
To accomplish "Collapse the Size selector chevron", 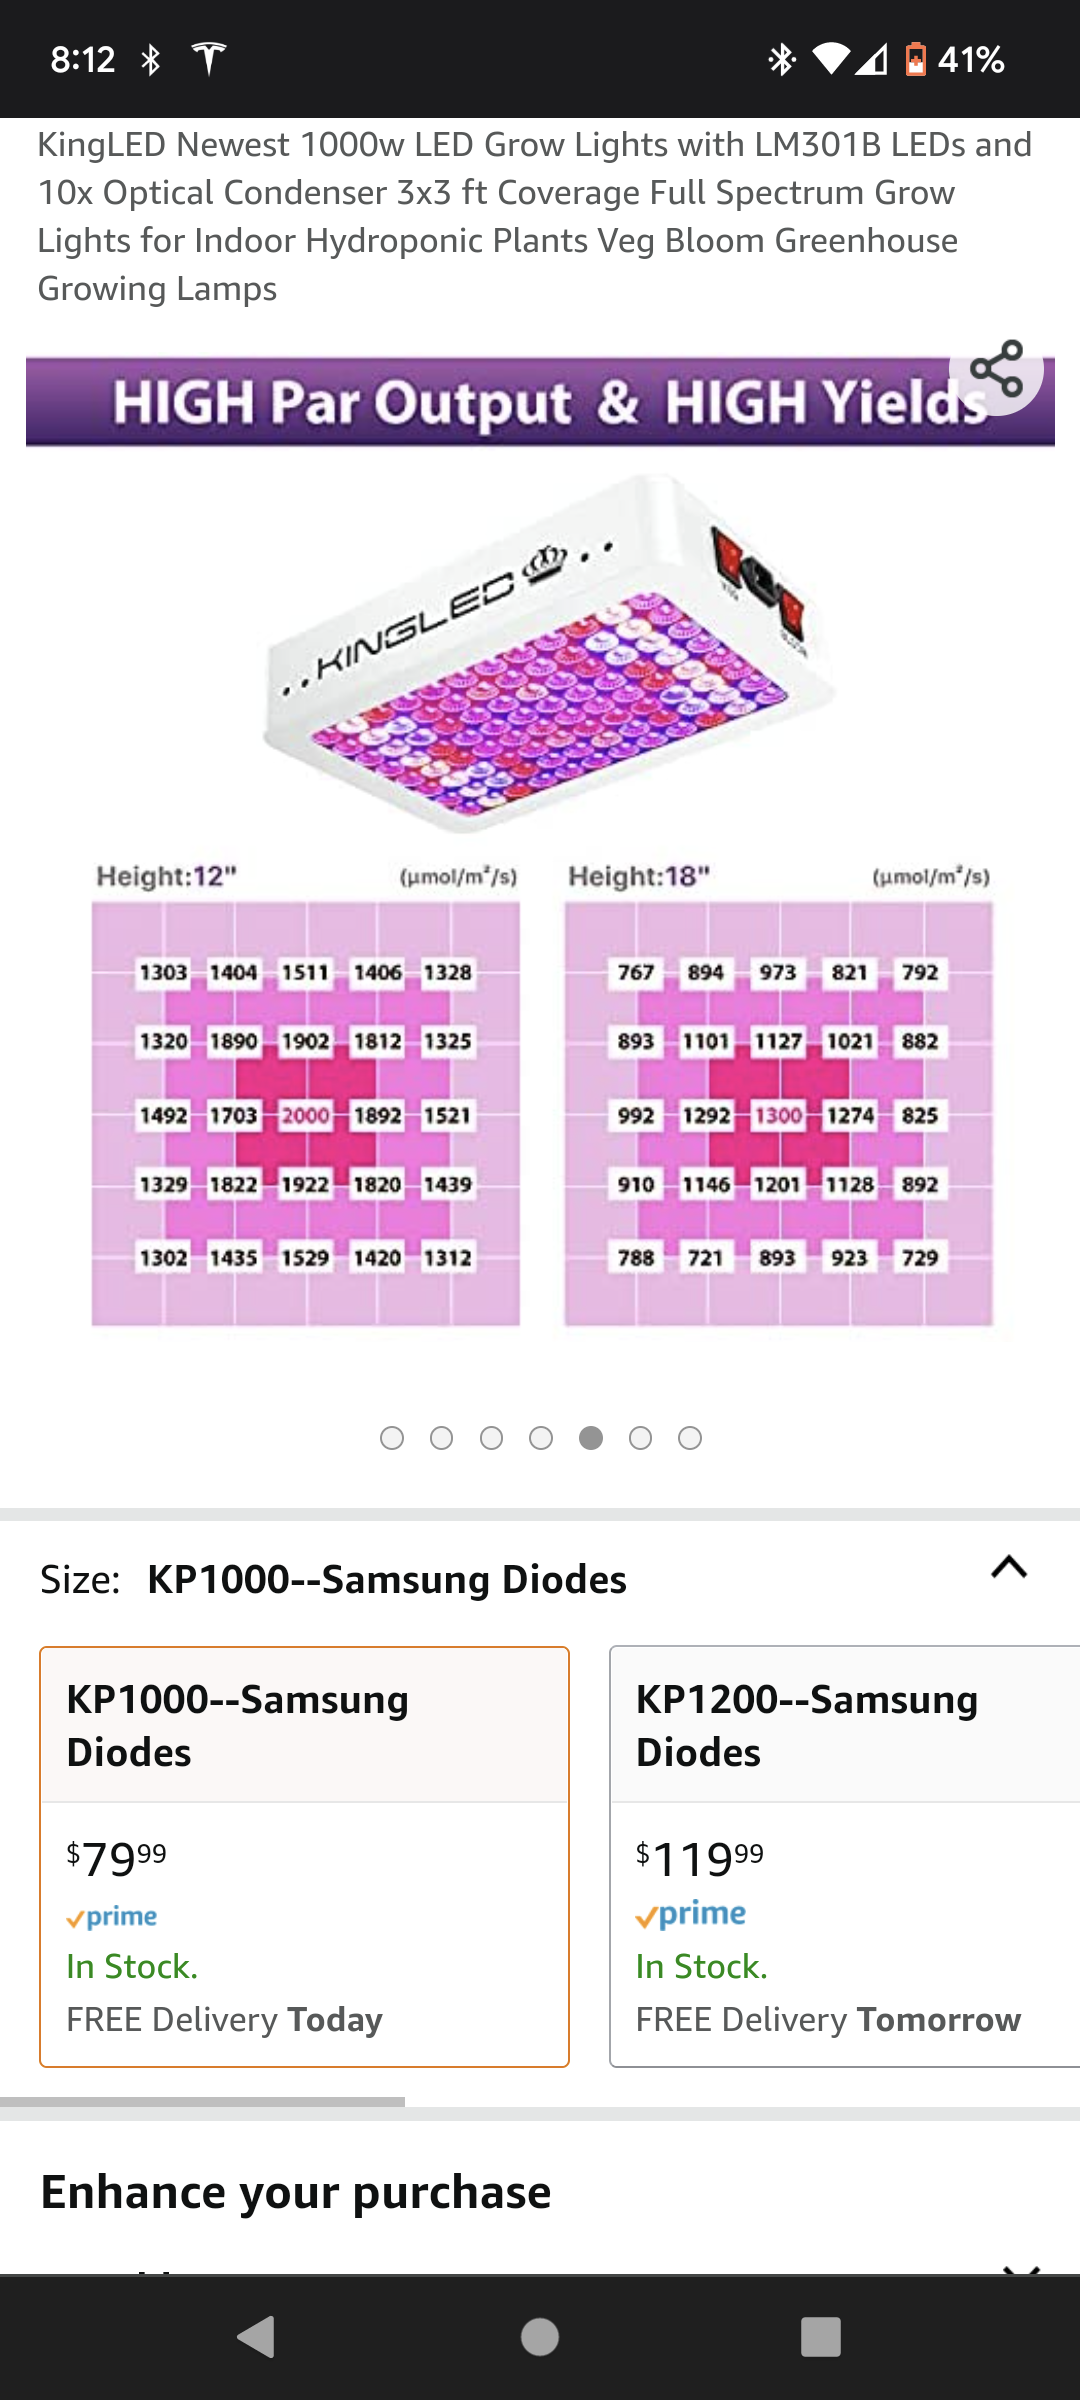I will click(1009, 1567).
